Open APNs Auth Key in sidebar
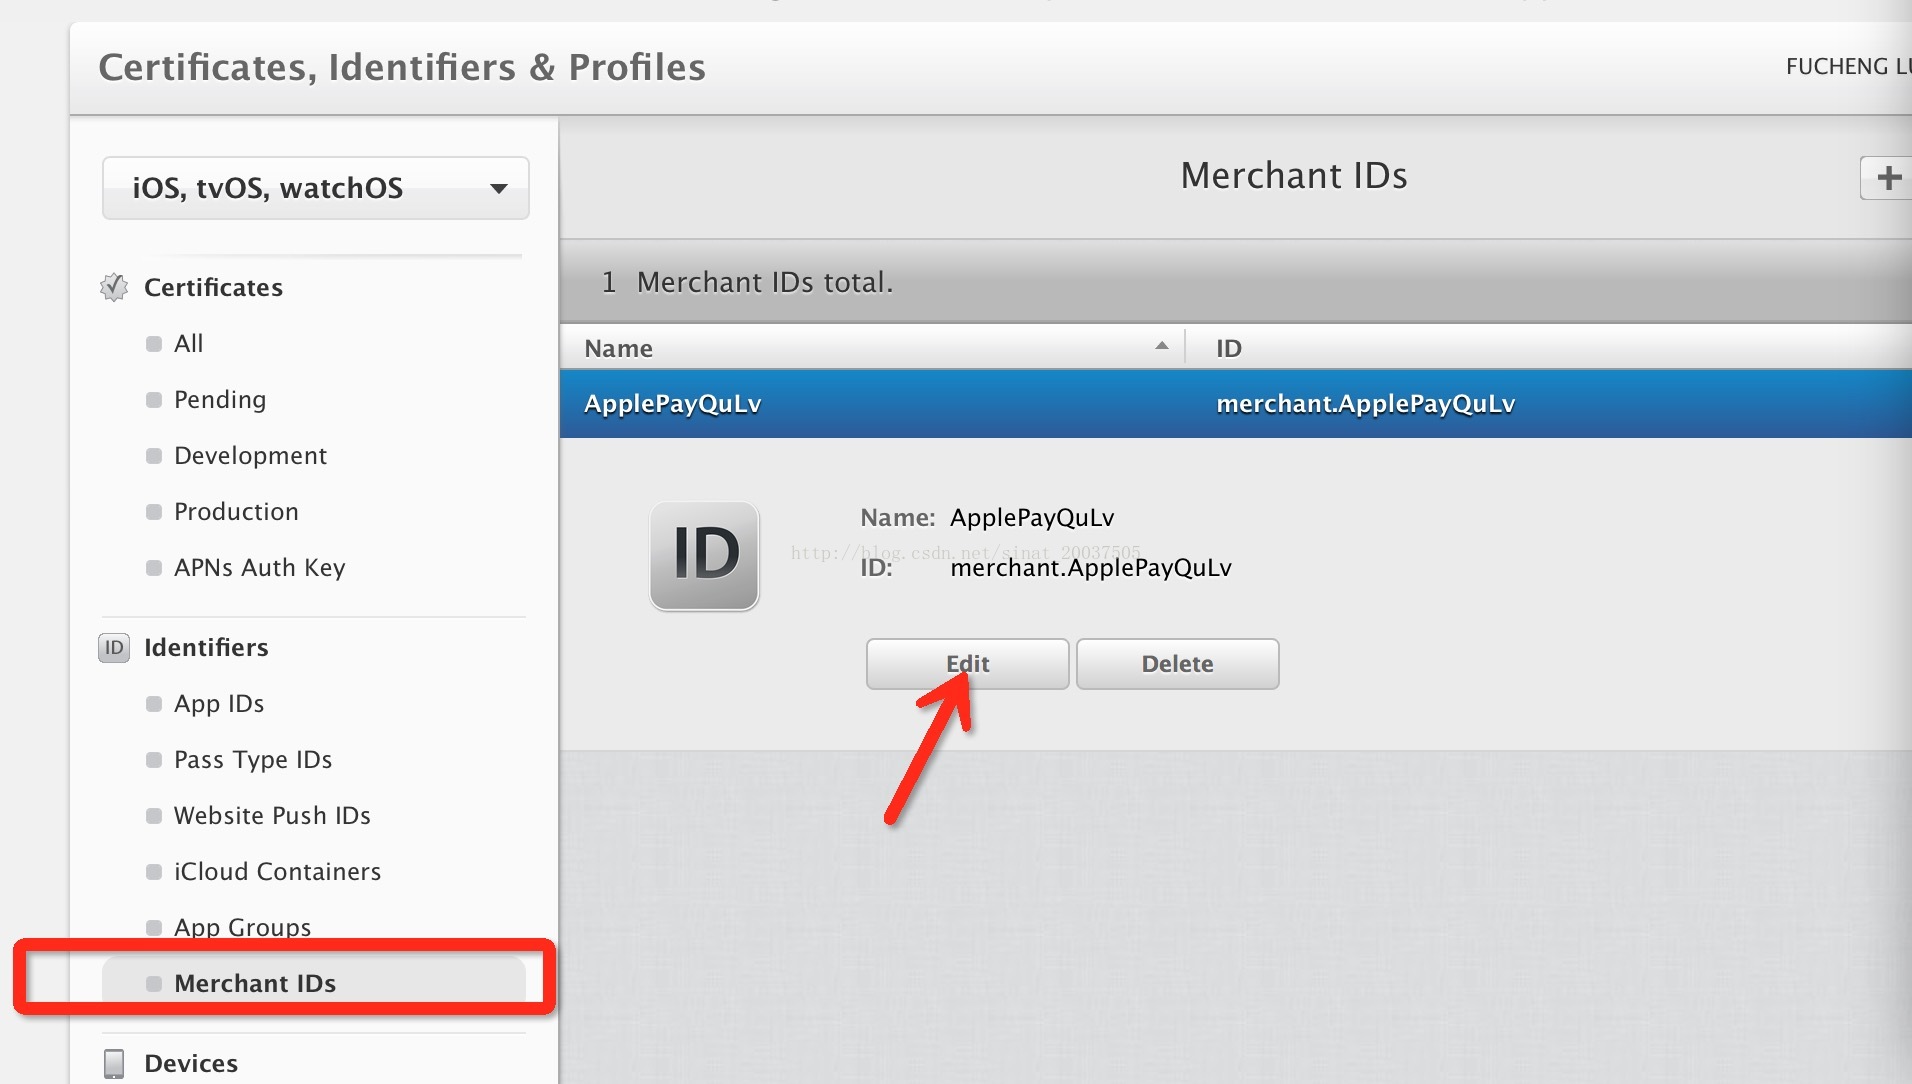 tap(259, 567)
